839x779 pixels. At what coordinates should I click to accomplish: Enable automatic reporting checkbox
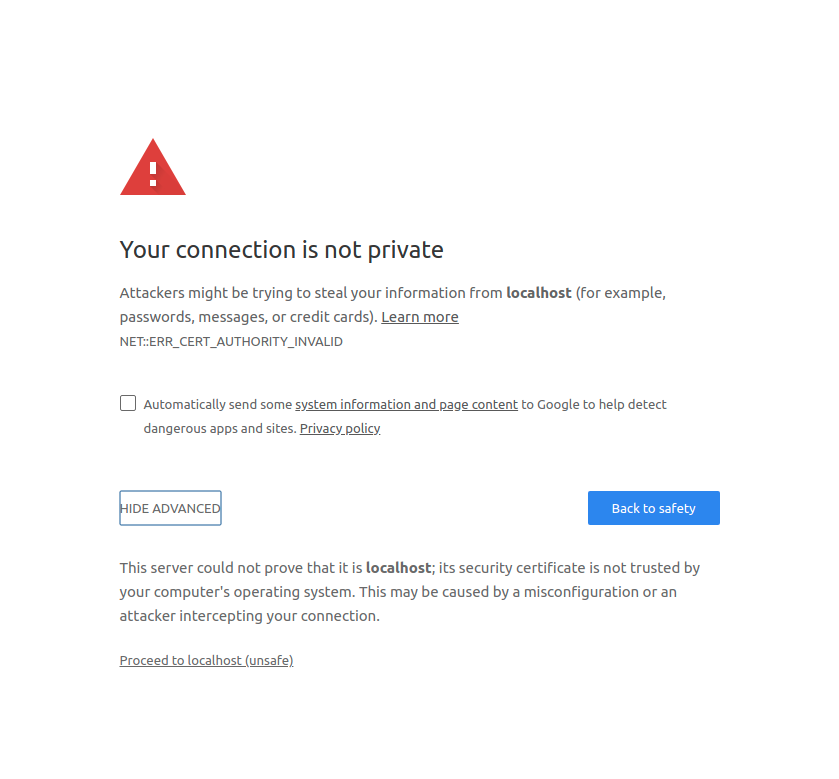click(x=128, y=403)
